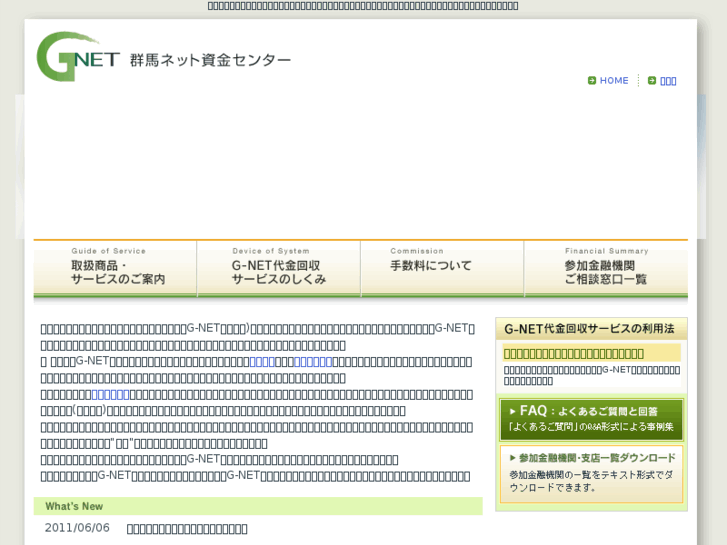Click the green arrow icon beside HOME

(592, 81)
